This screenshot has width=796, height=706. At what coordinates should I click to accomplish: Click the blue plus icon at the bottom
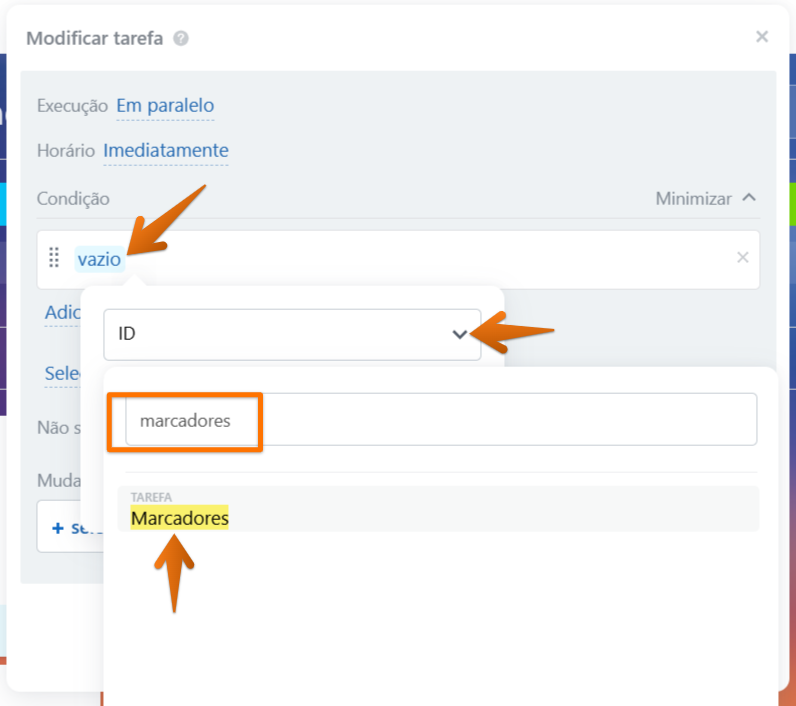click(58, 528)
